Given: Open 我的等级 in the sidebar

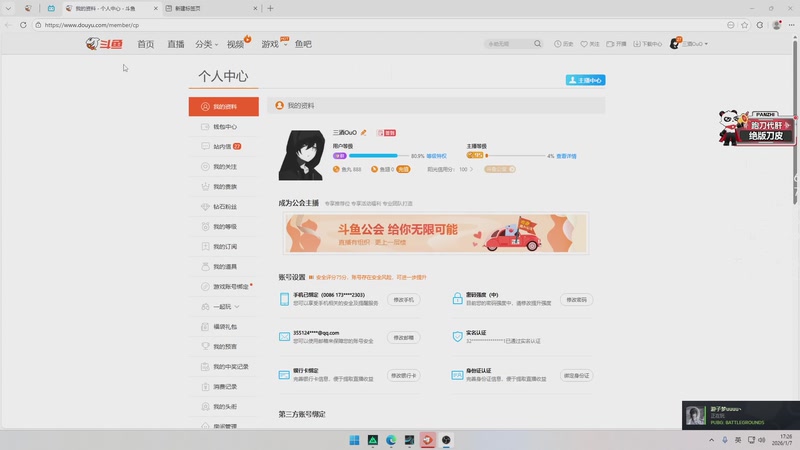Looking at the screenshot, I should point(223,227).
